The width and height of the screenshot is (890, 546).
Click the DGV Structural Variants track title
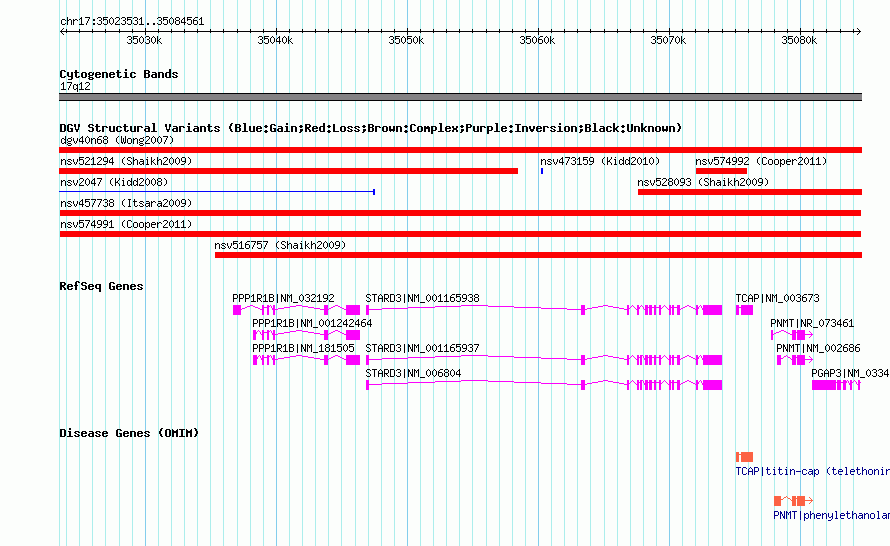371,128
